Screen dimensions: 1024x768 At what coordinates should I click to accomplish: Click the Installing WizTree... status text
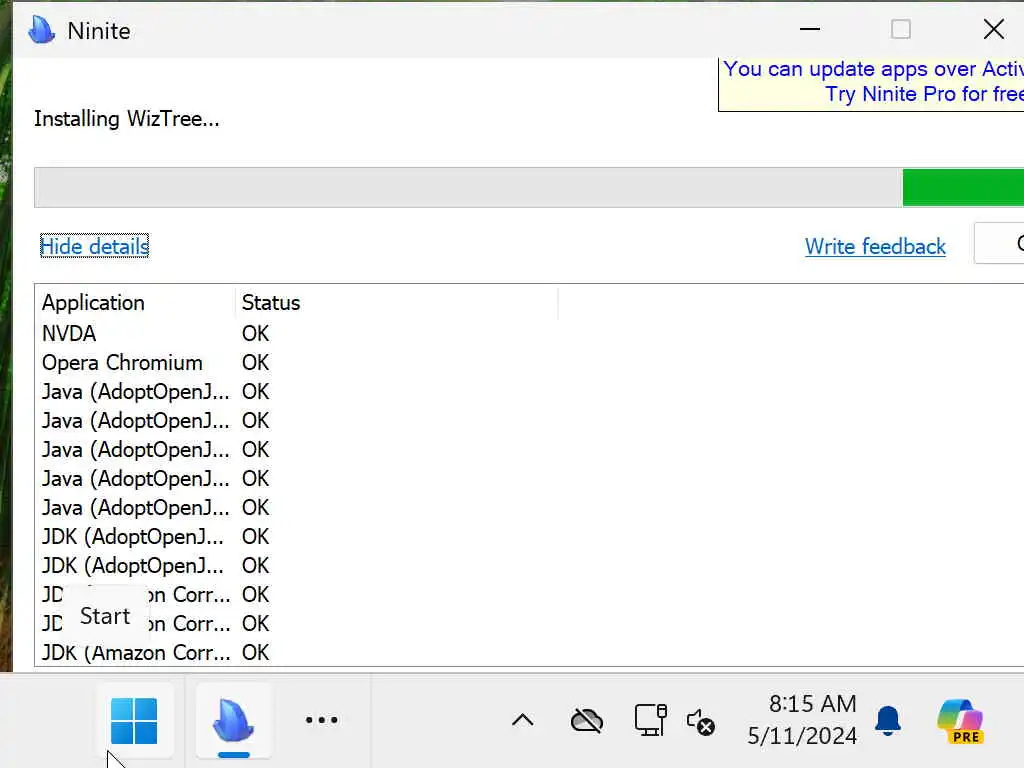click(127, 119)
